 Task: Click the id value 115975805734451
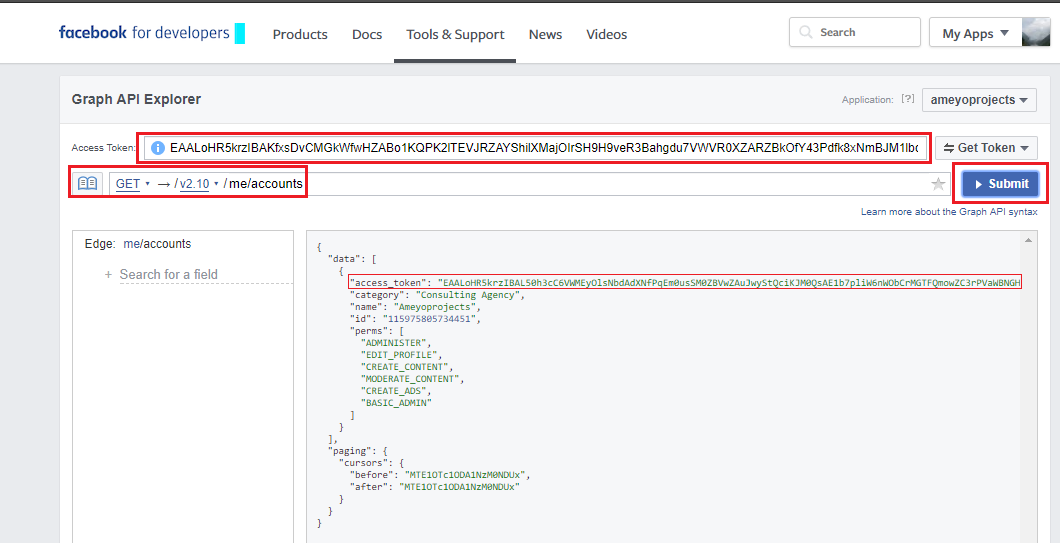pos(431,318)
